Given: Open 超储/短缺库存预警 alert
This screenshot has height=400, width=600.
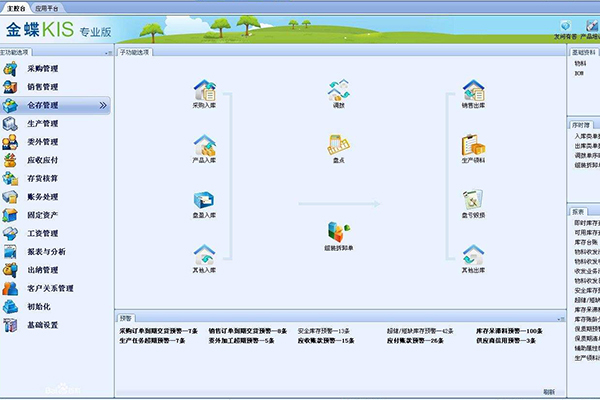Looking at the screenshot, I should pyautogui.click(x=420, y=331).
